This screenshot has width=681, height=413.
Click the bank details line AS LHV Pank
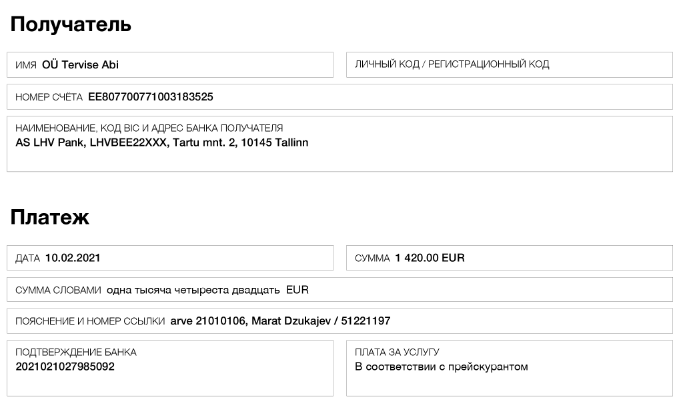(x=162, y=142)
